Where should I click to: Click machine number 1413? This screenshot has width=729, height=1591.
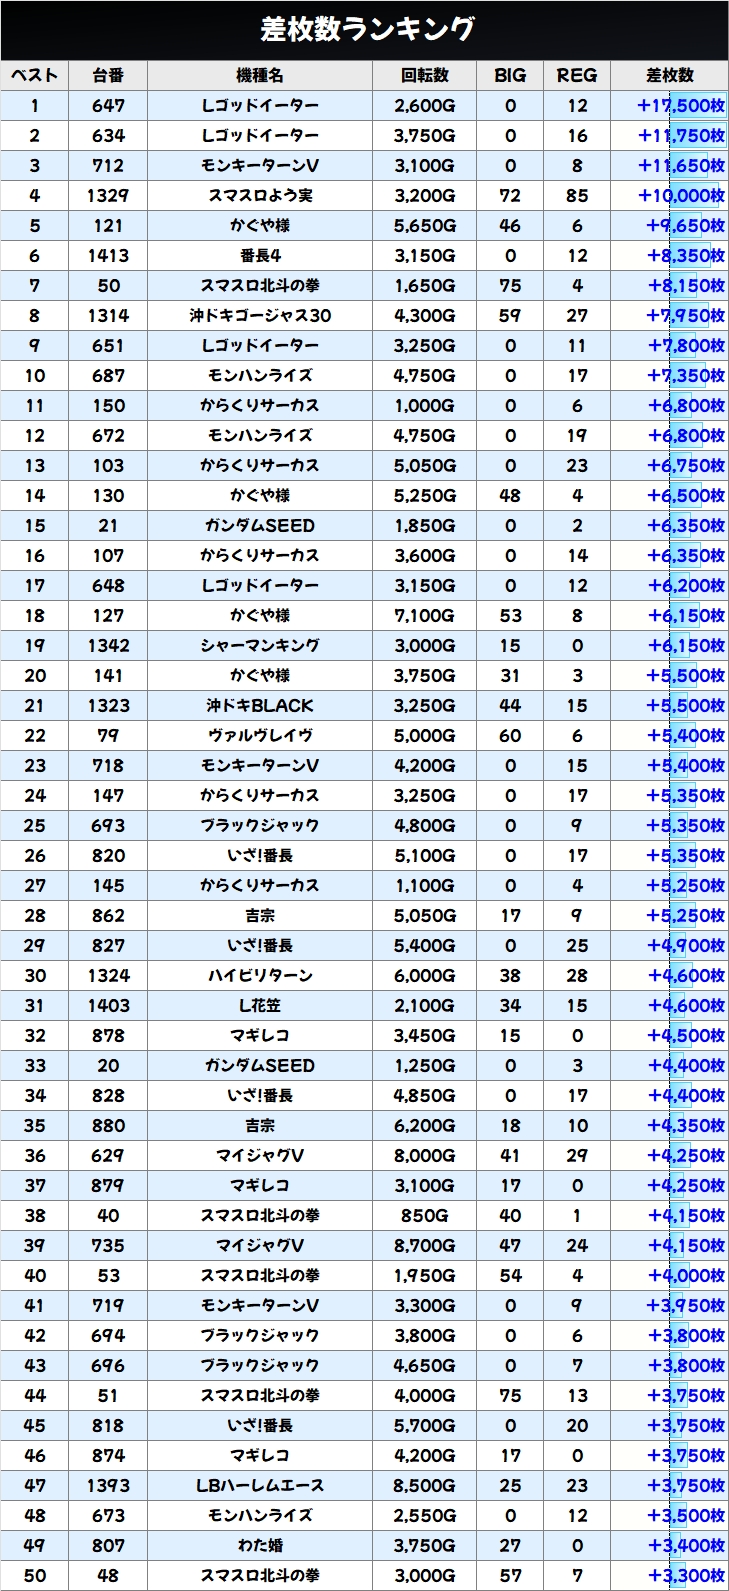pos(108,255)
